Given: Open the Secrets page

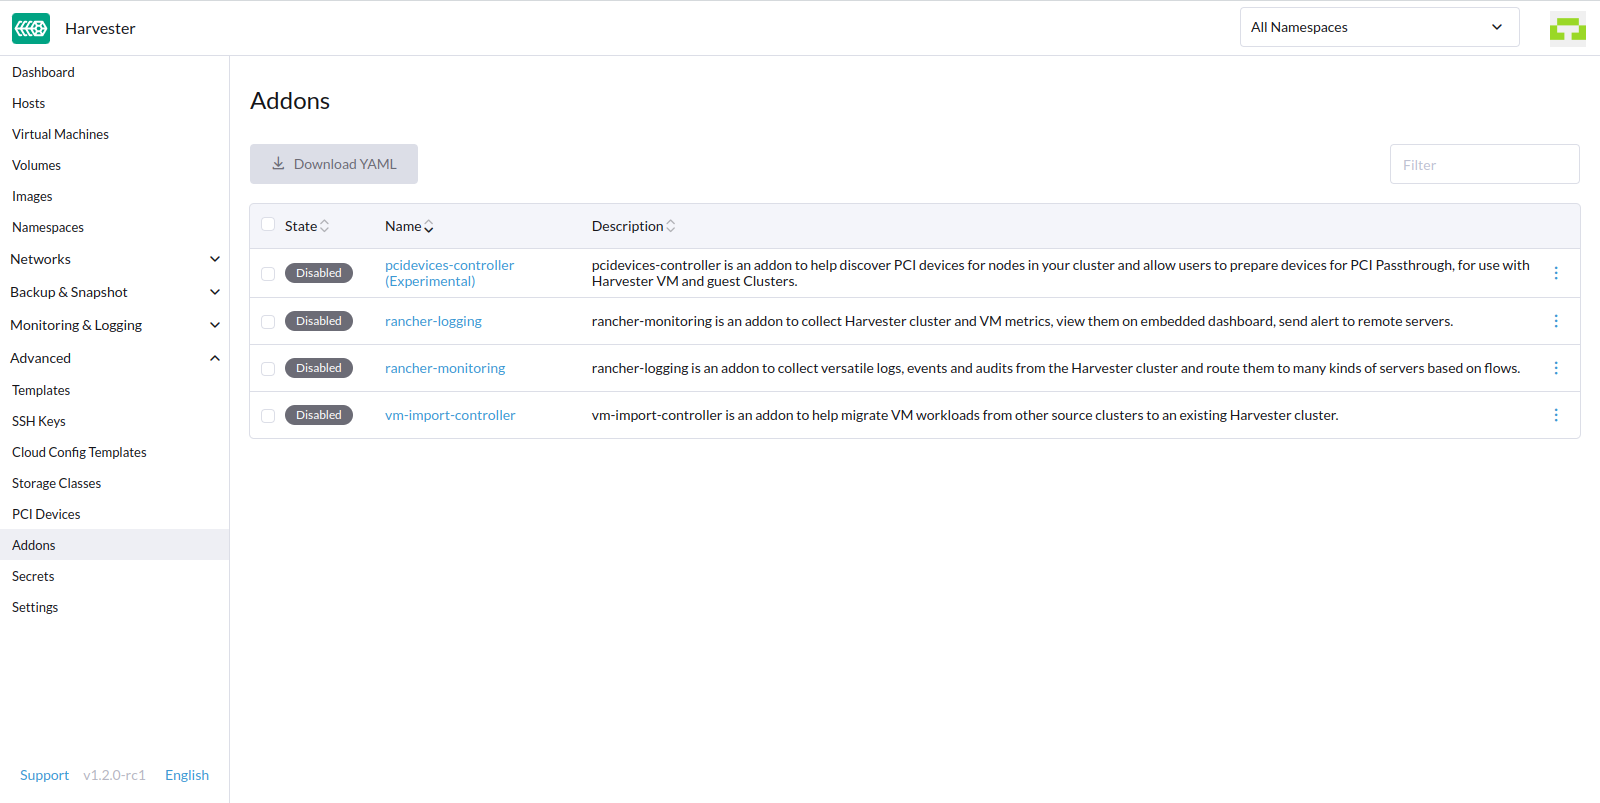Looking at the screenshot, I should [x=33, y=576].
